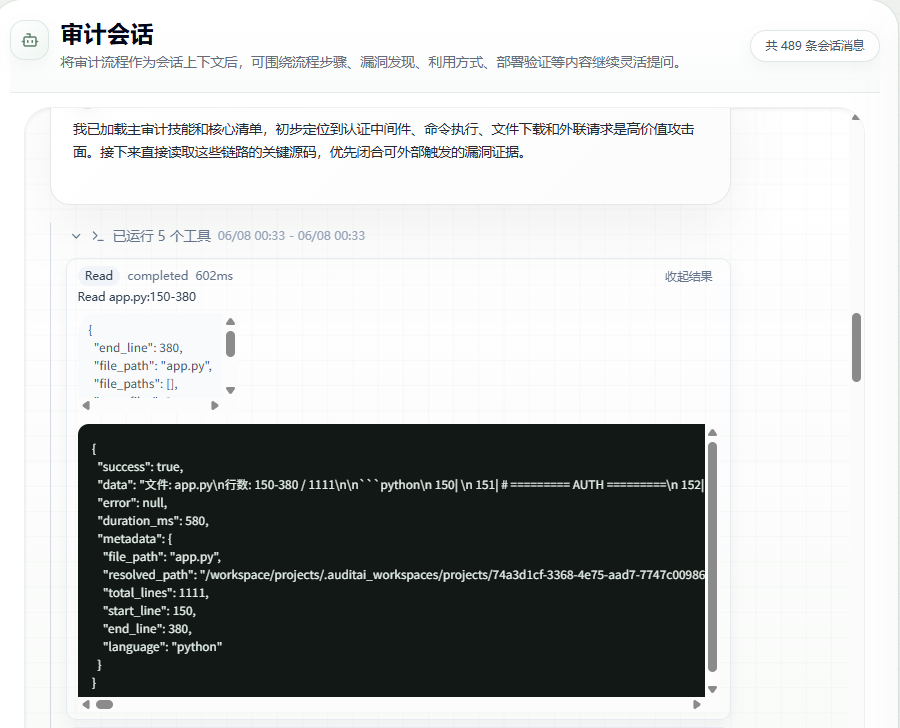Click "file_paths": [] in the input box
This screenshot has height=728, width=900.
(x=136, y=384)
